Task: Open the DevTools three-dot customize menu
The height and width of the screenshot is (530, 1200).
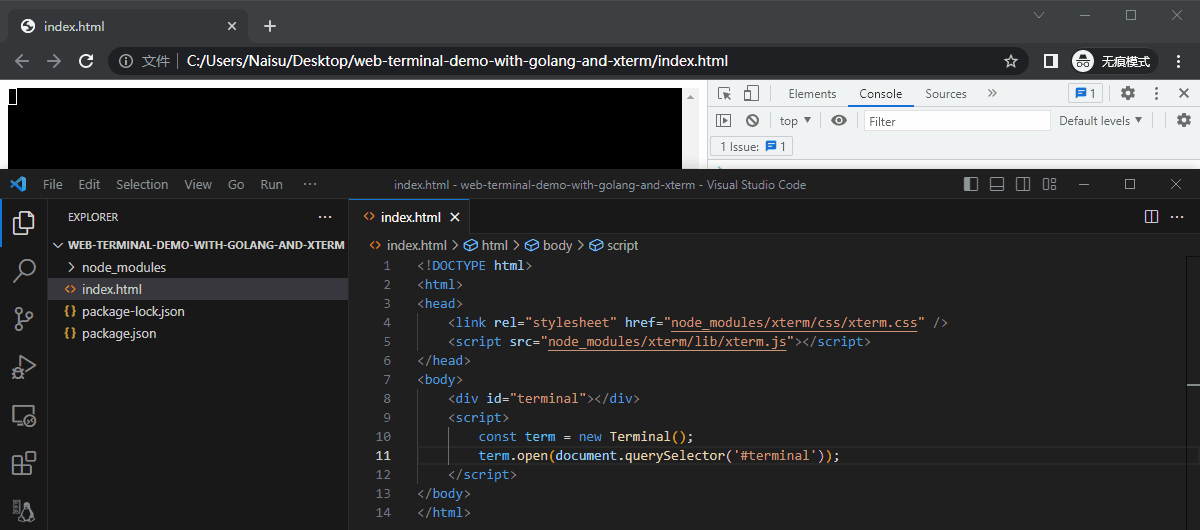Action: 1157,93
